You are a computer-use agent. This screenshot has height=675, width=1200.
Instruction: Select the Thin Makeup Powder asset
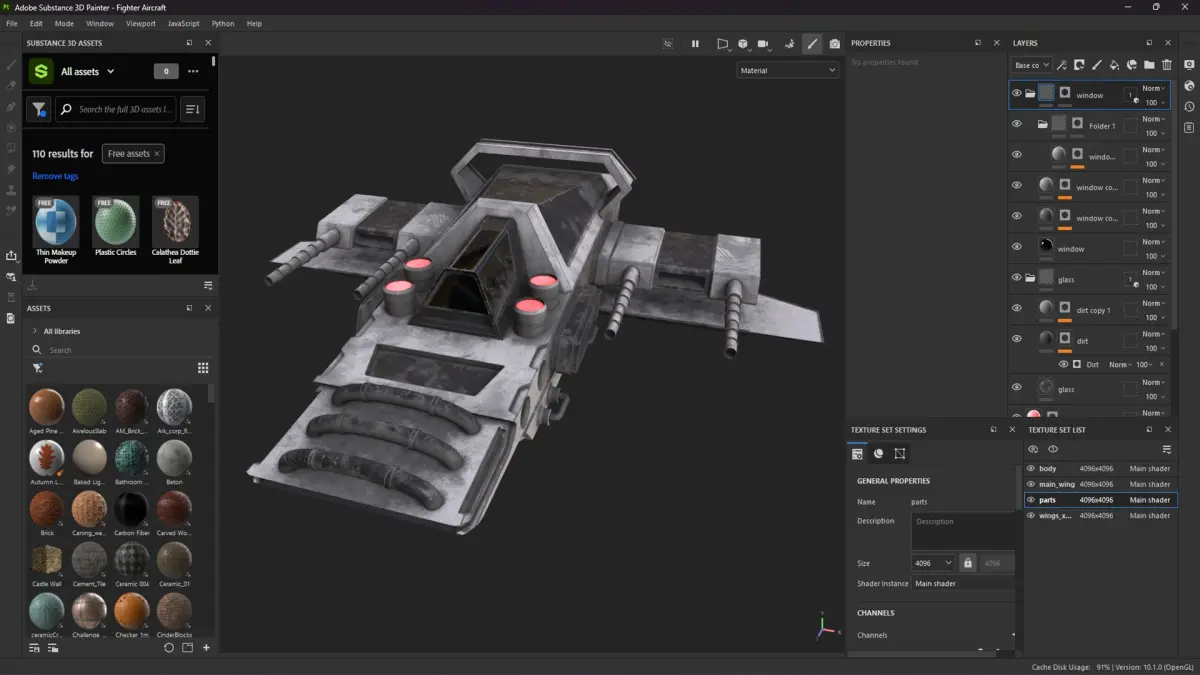tap(56, 222)
